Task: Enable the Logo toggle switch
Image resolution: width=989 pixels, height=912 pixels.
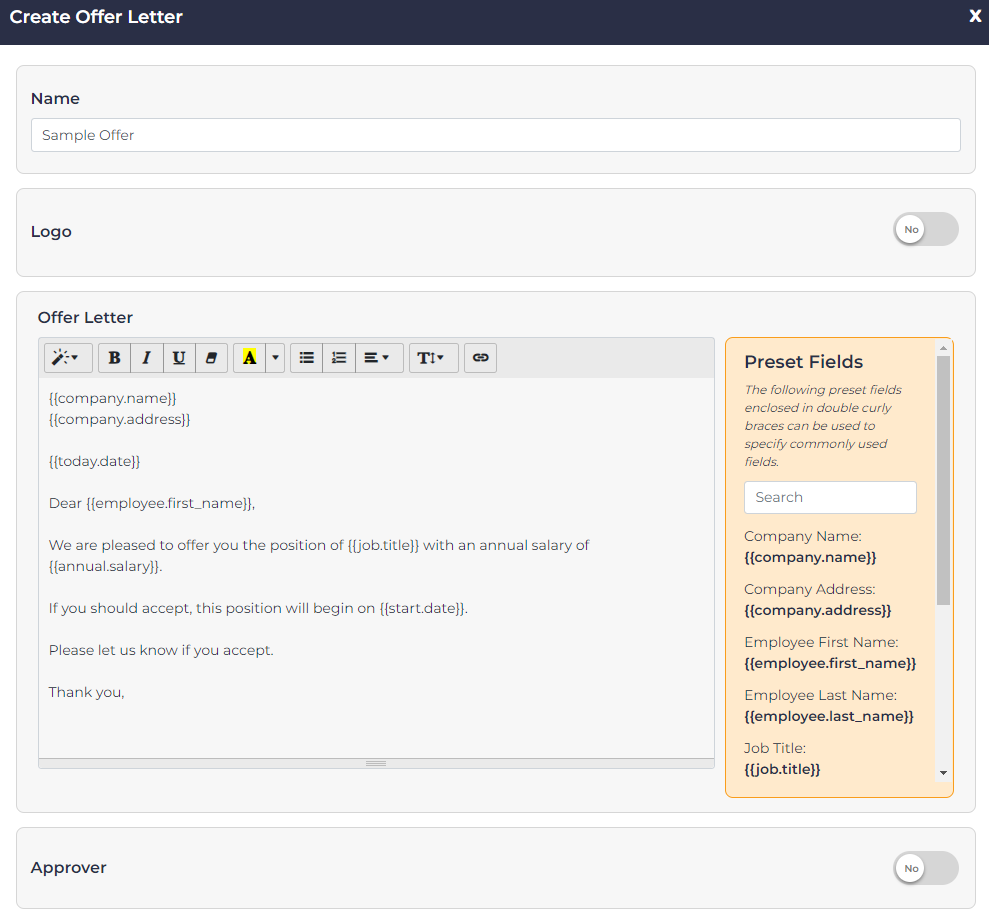Action: (925, 229)
